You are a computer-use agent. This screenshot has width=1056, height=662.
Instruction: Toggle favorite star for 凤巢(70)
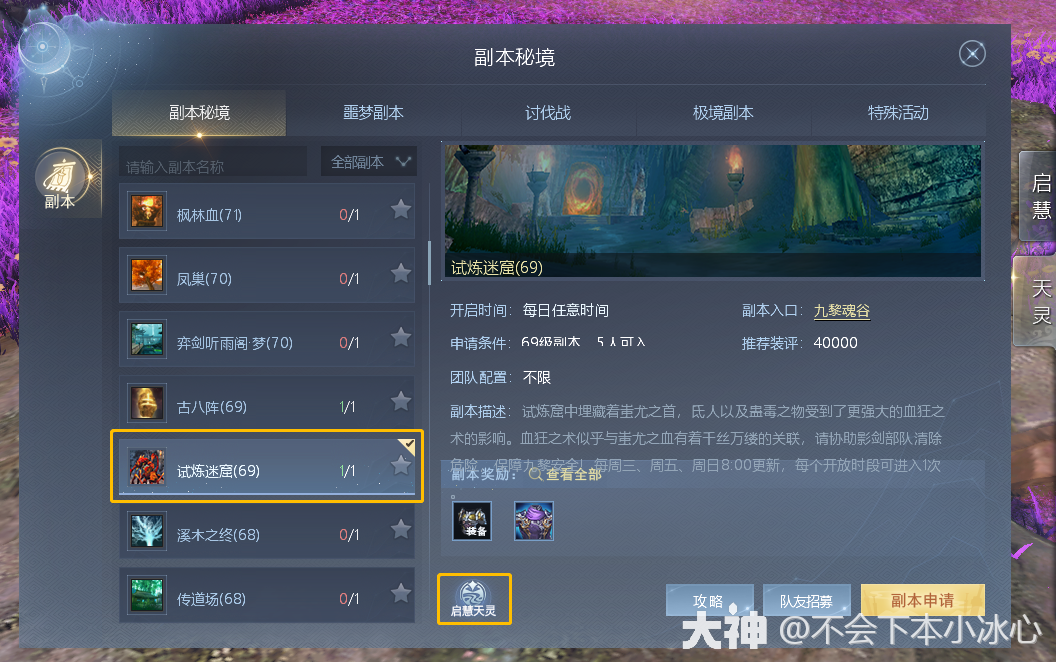point(401,273)
